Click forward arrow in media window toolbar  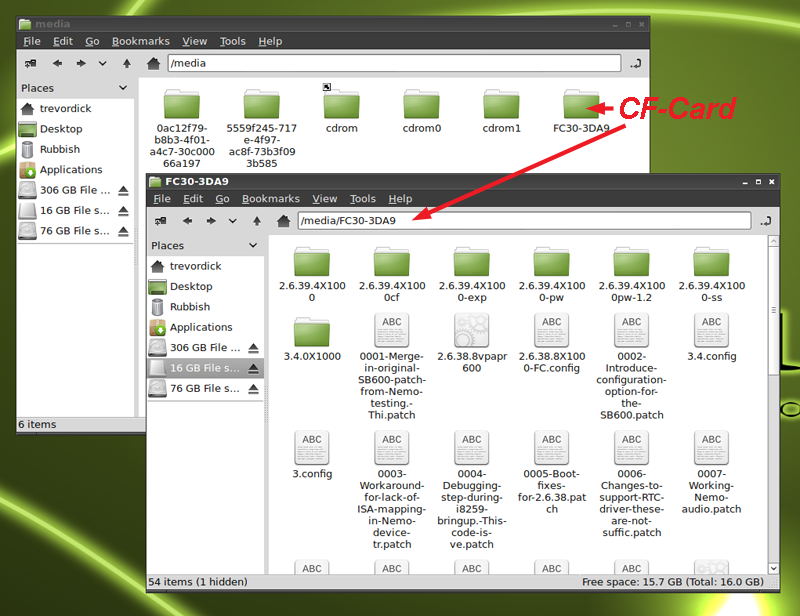click(80, 63)
